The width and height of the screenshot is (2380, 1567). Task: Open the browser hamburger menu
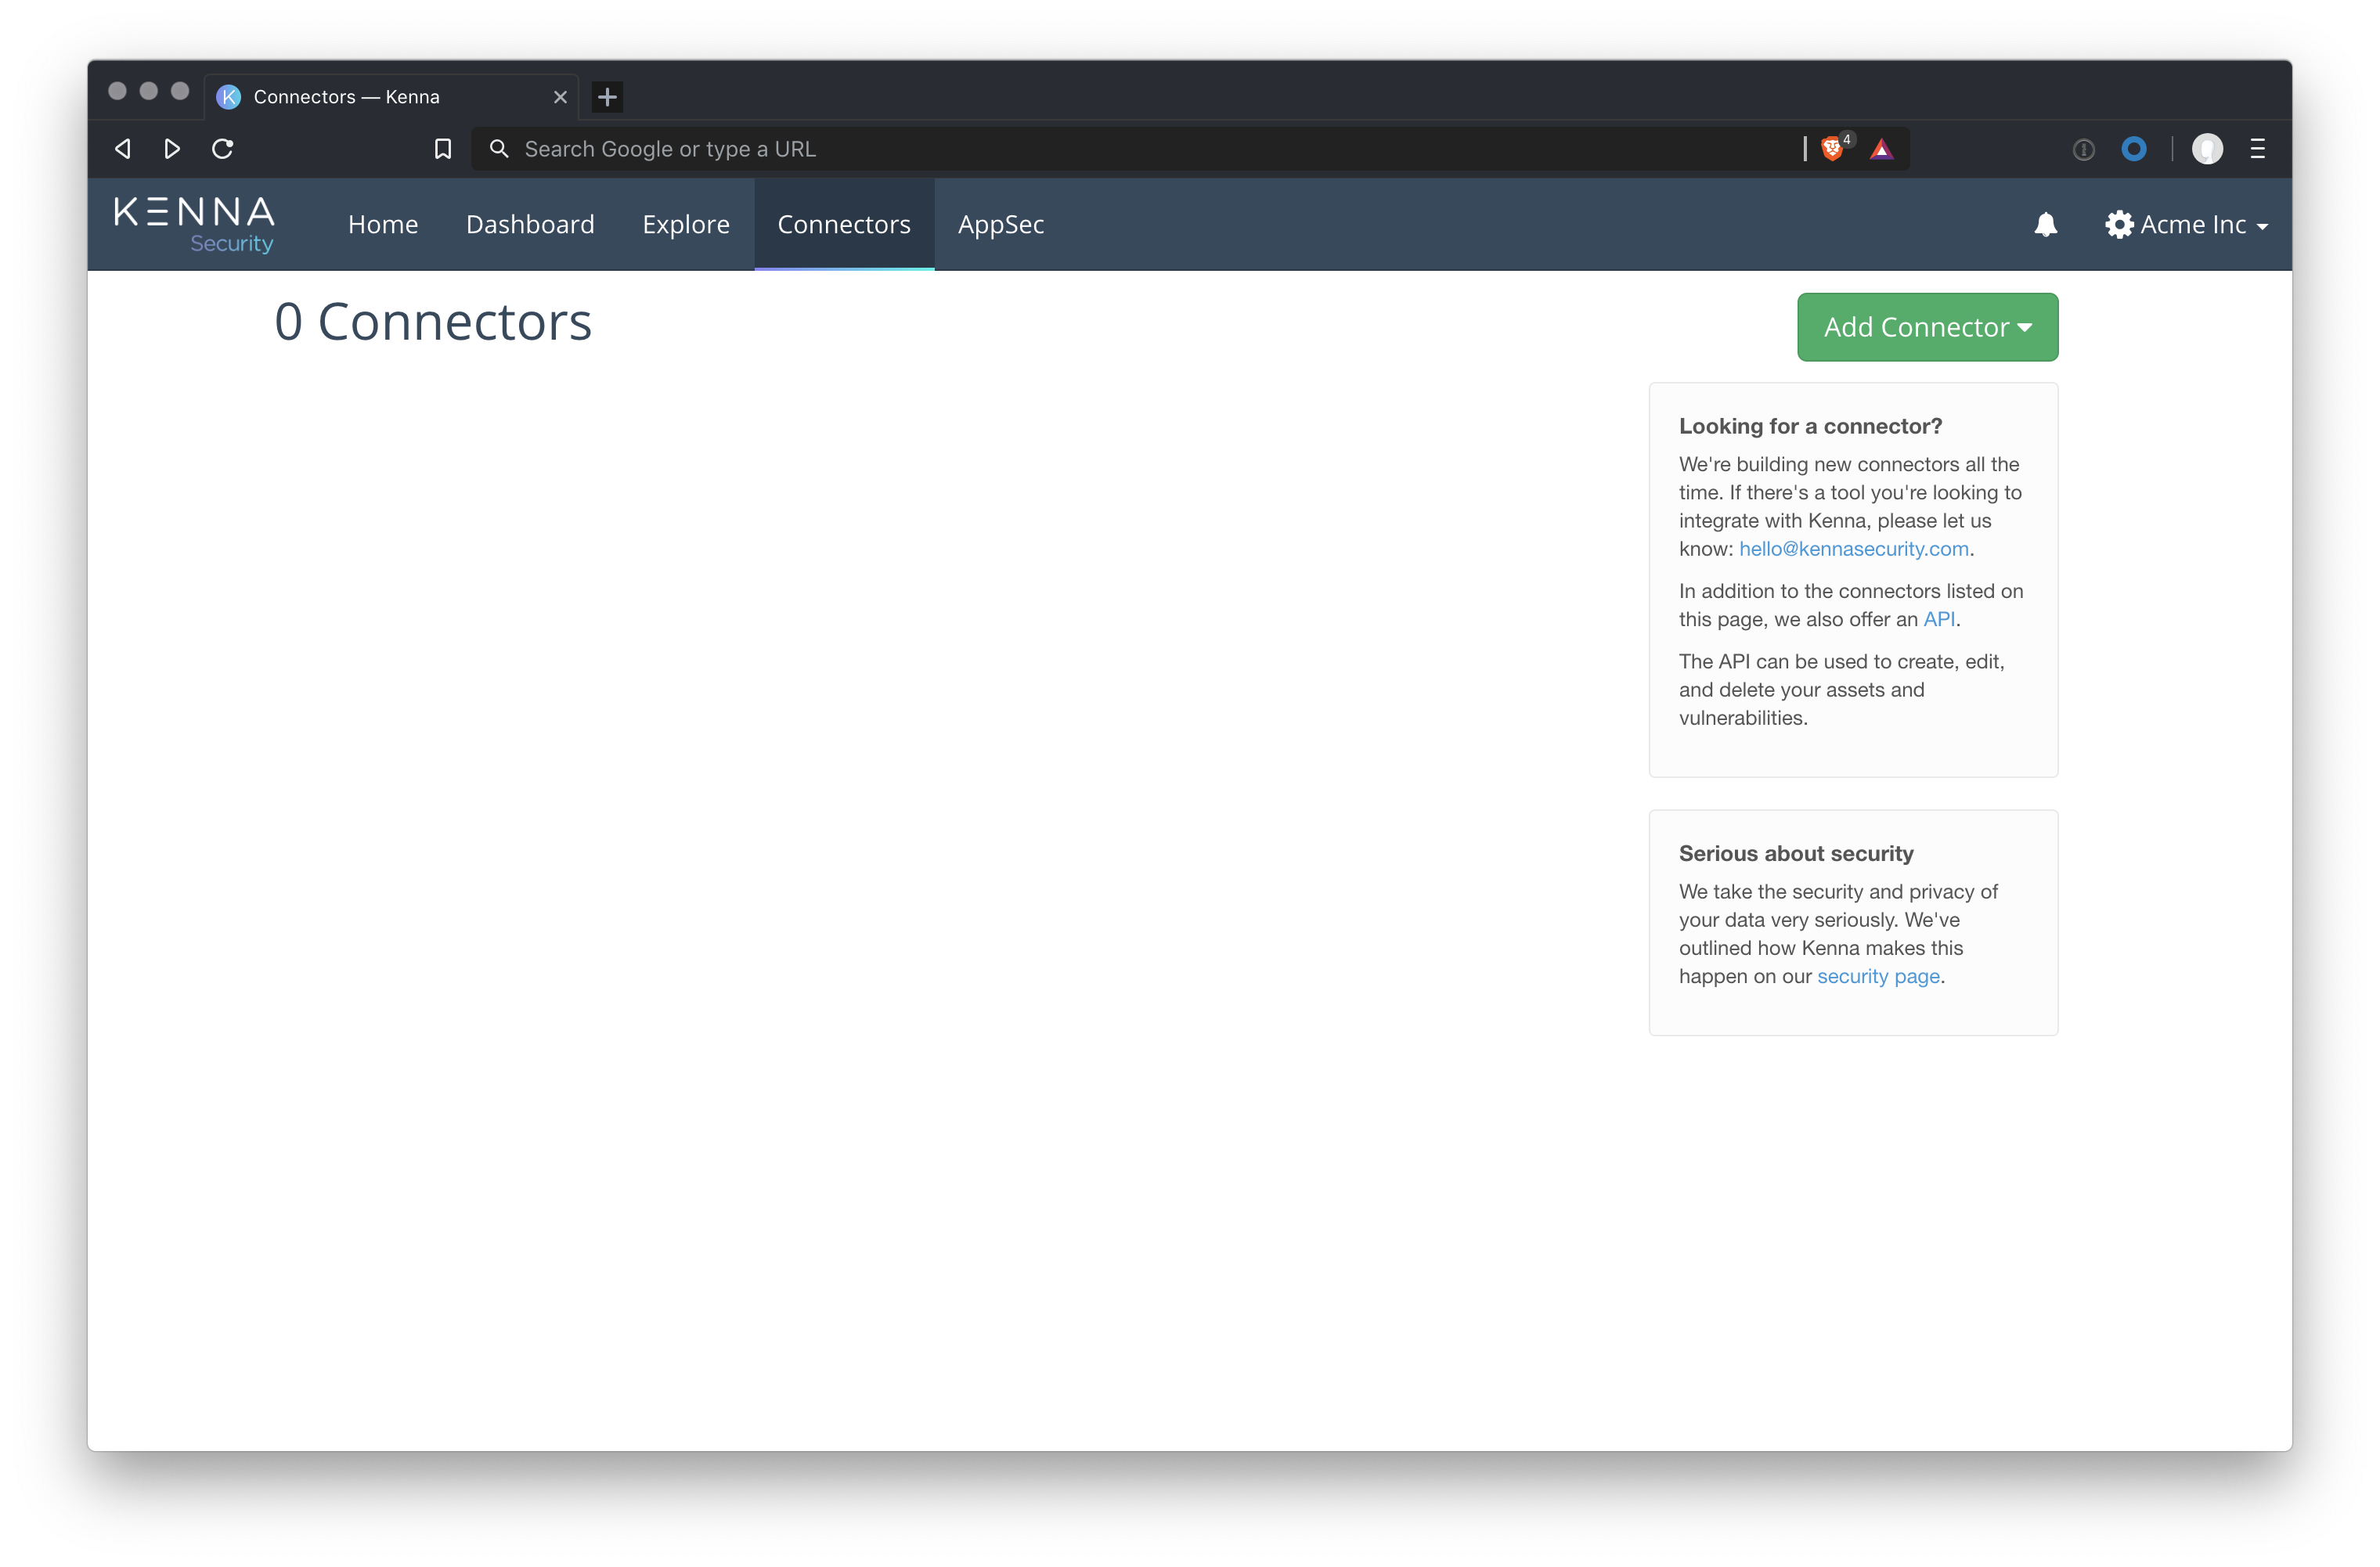(2257, 149)
